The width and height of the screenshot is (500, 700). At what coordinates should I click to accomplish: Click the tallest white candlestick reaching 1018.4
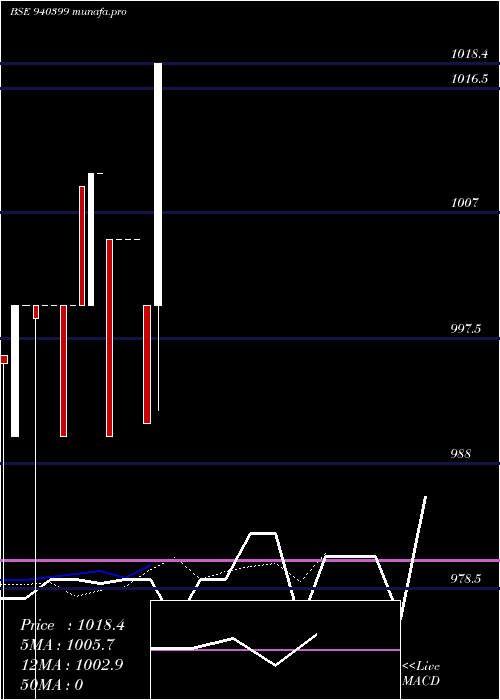click(158, 184)
